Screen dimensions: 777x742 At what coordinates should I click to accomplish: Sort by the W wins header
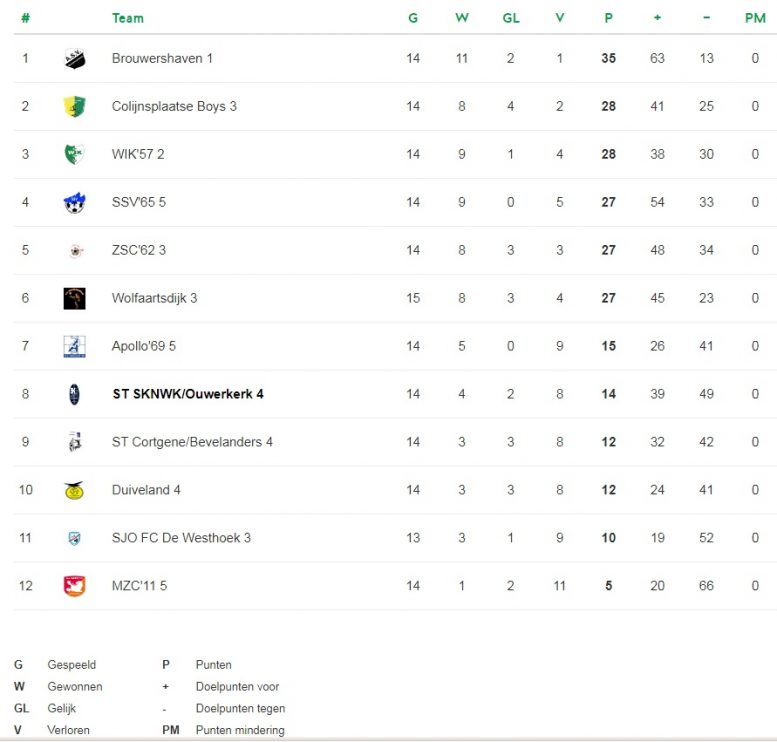[462, 18]
